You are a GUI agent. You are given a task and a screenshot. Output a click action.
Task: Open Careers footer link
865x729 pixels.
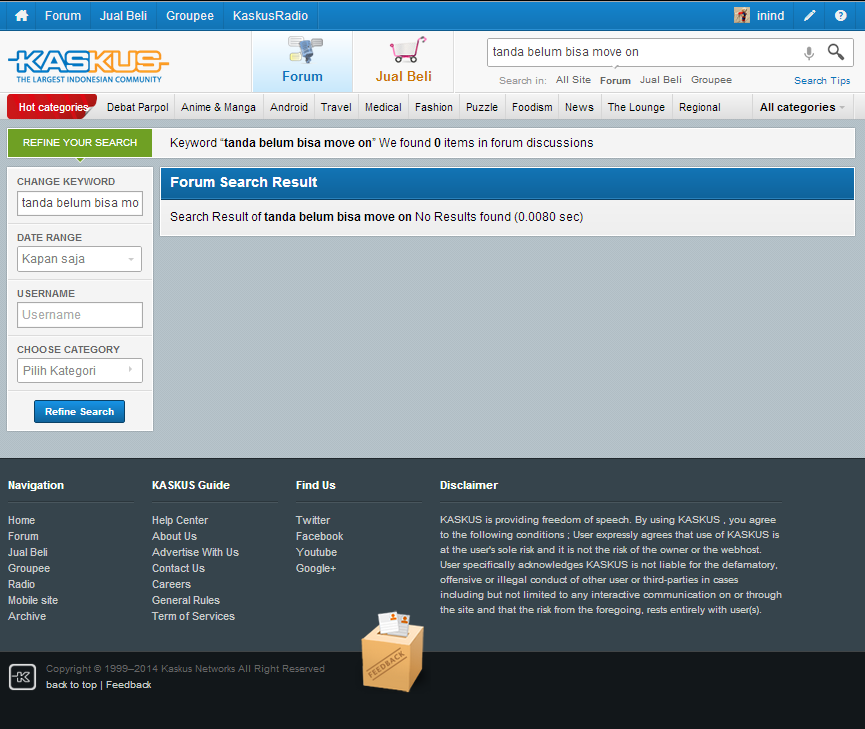point(172,584)
